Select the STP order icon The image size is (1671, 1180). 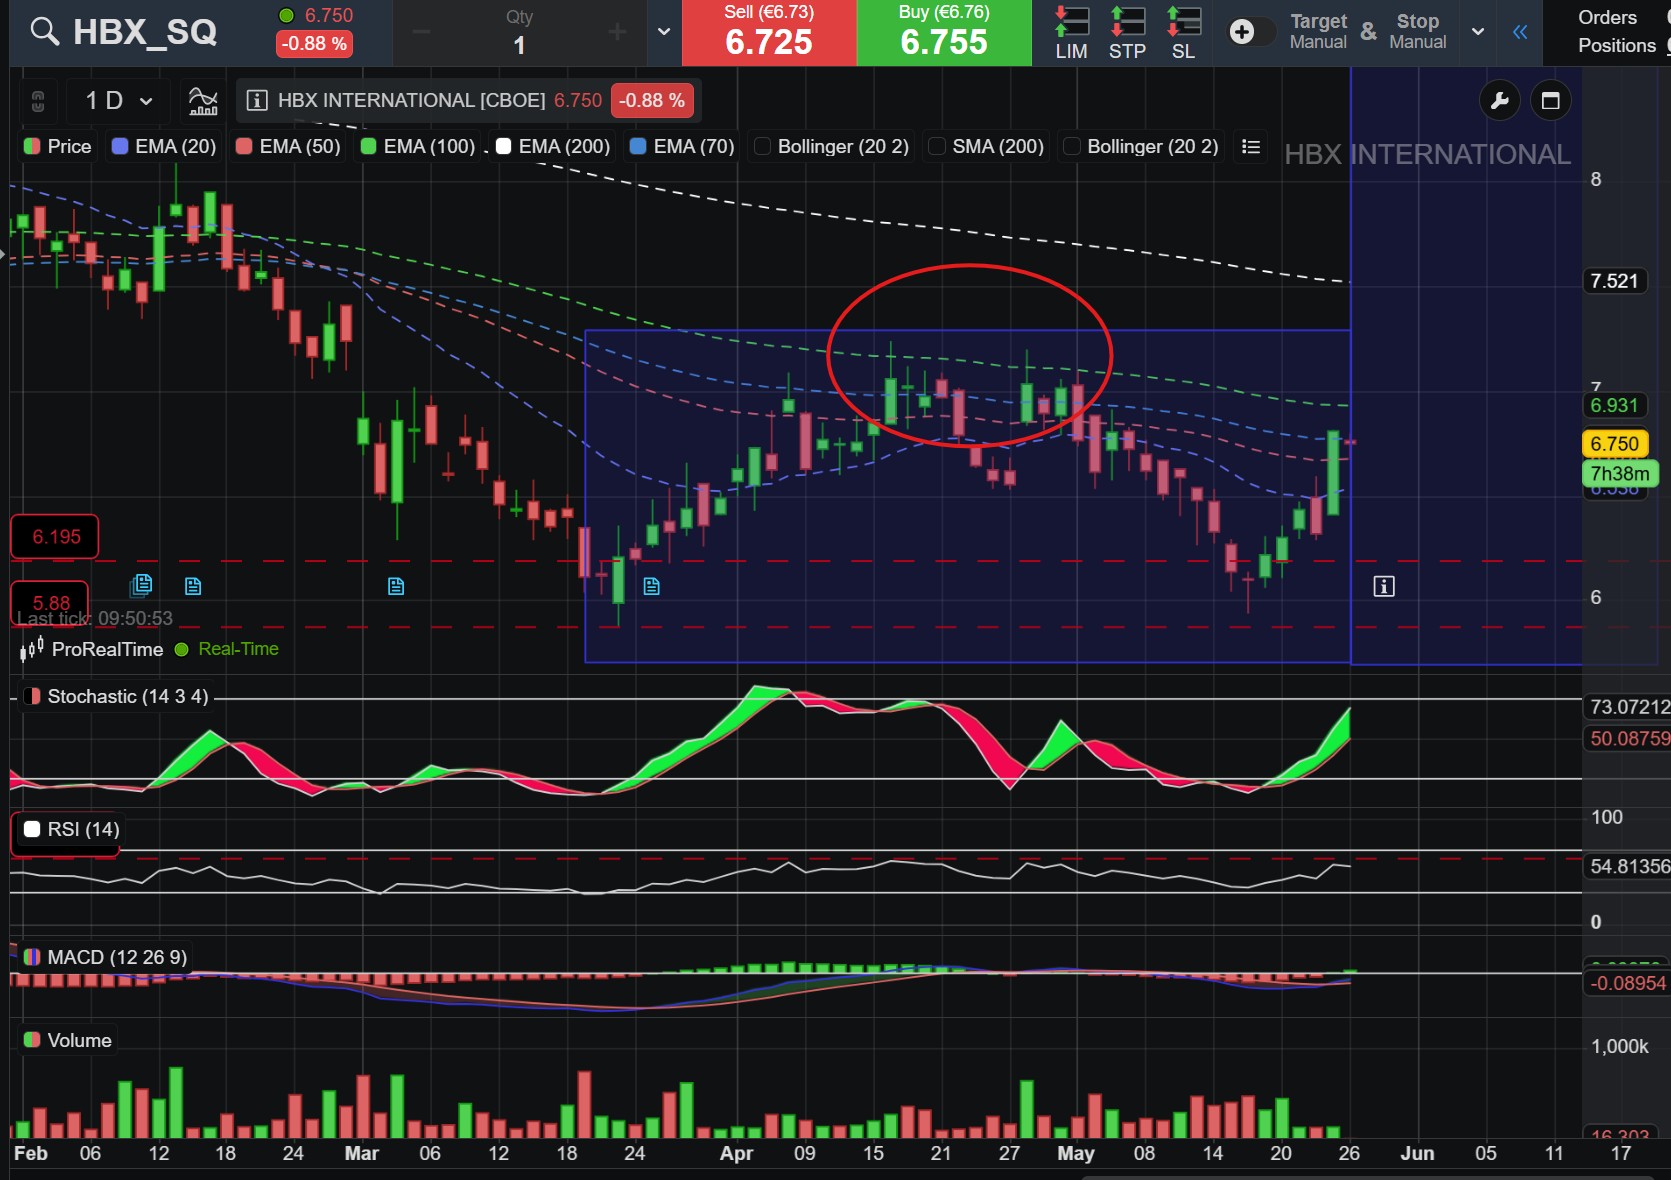pos(1127,33)
